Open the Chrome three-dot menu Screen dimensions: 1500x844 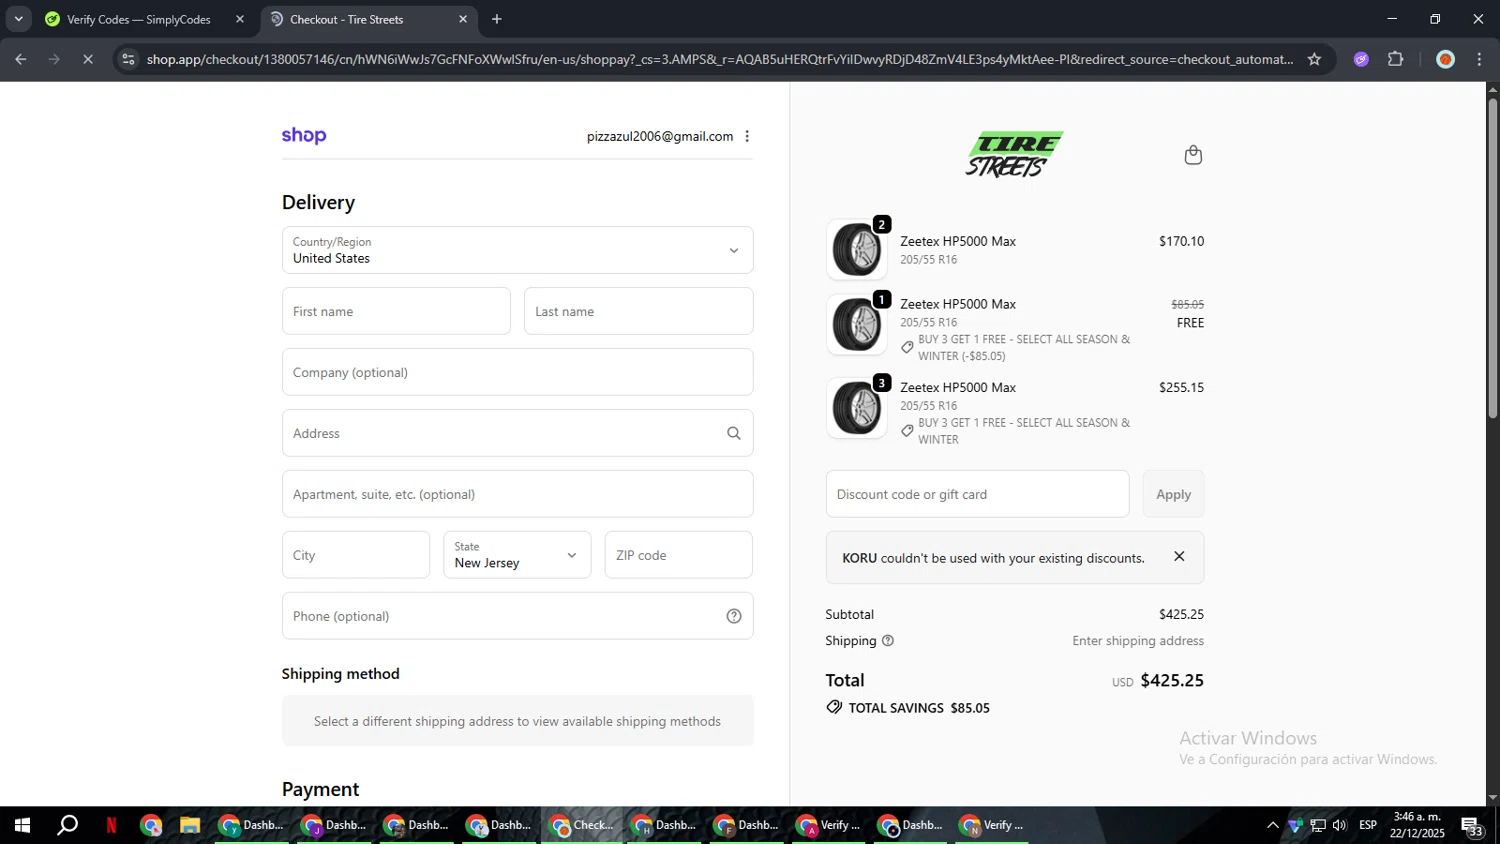pyautogui.click(x=1479, y=59)
